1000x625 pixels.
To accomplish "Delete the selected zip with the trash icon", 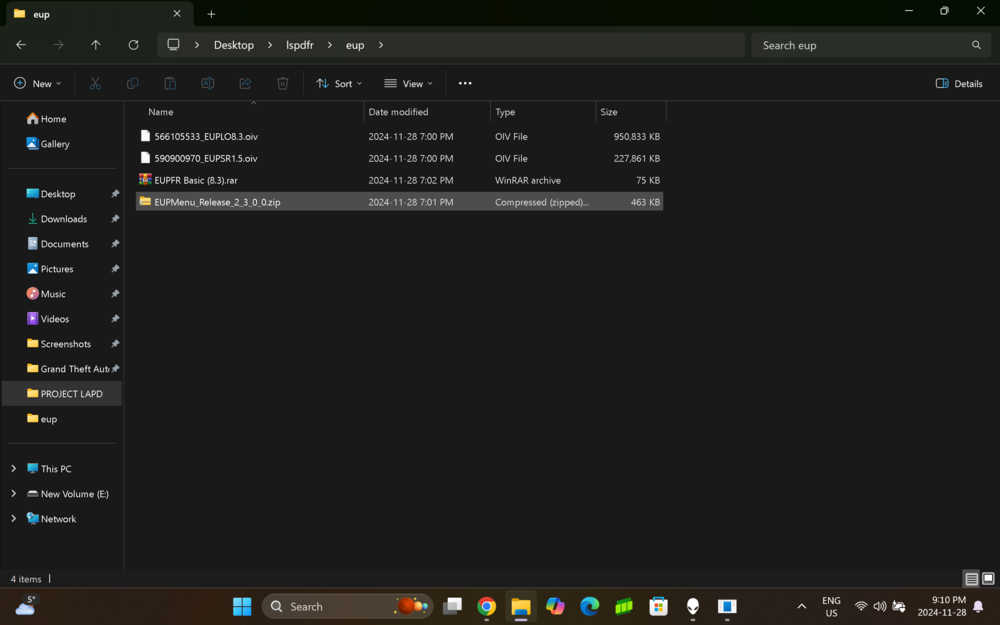I will 283,83.
